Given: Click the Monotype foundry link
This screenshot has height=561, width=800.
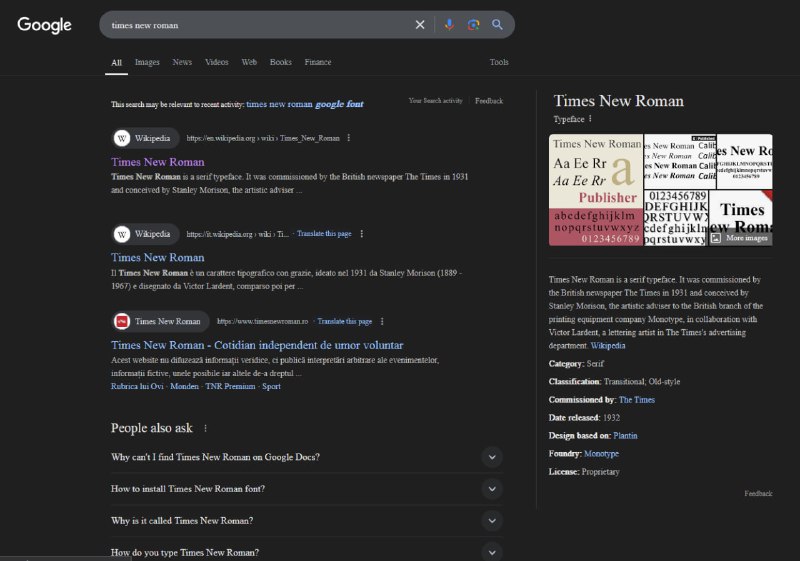Looking at the screenshot, I should click(601, 453).
